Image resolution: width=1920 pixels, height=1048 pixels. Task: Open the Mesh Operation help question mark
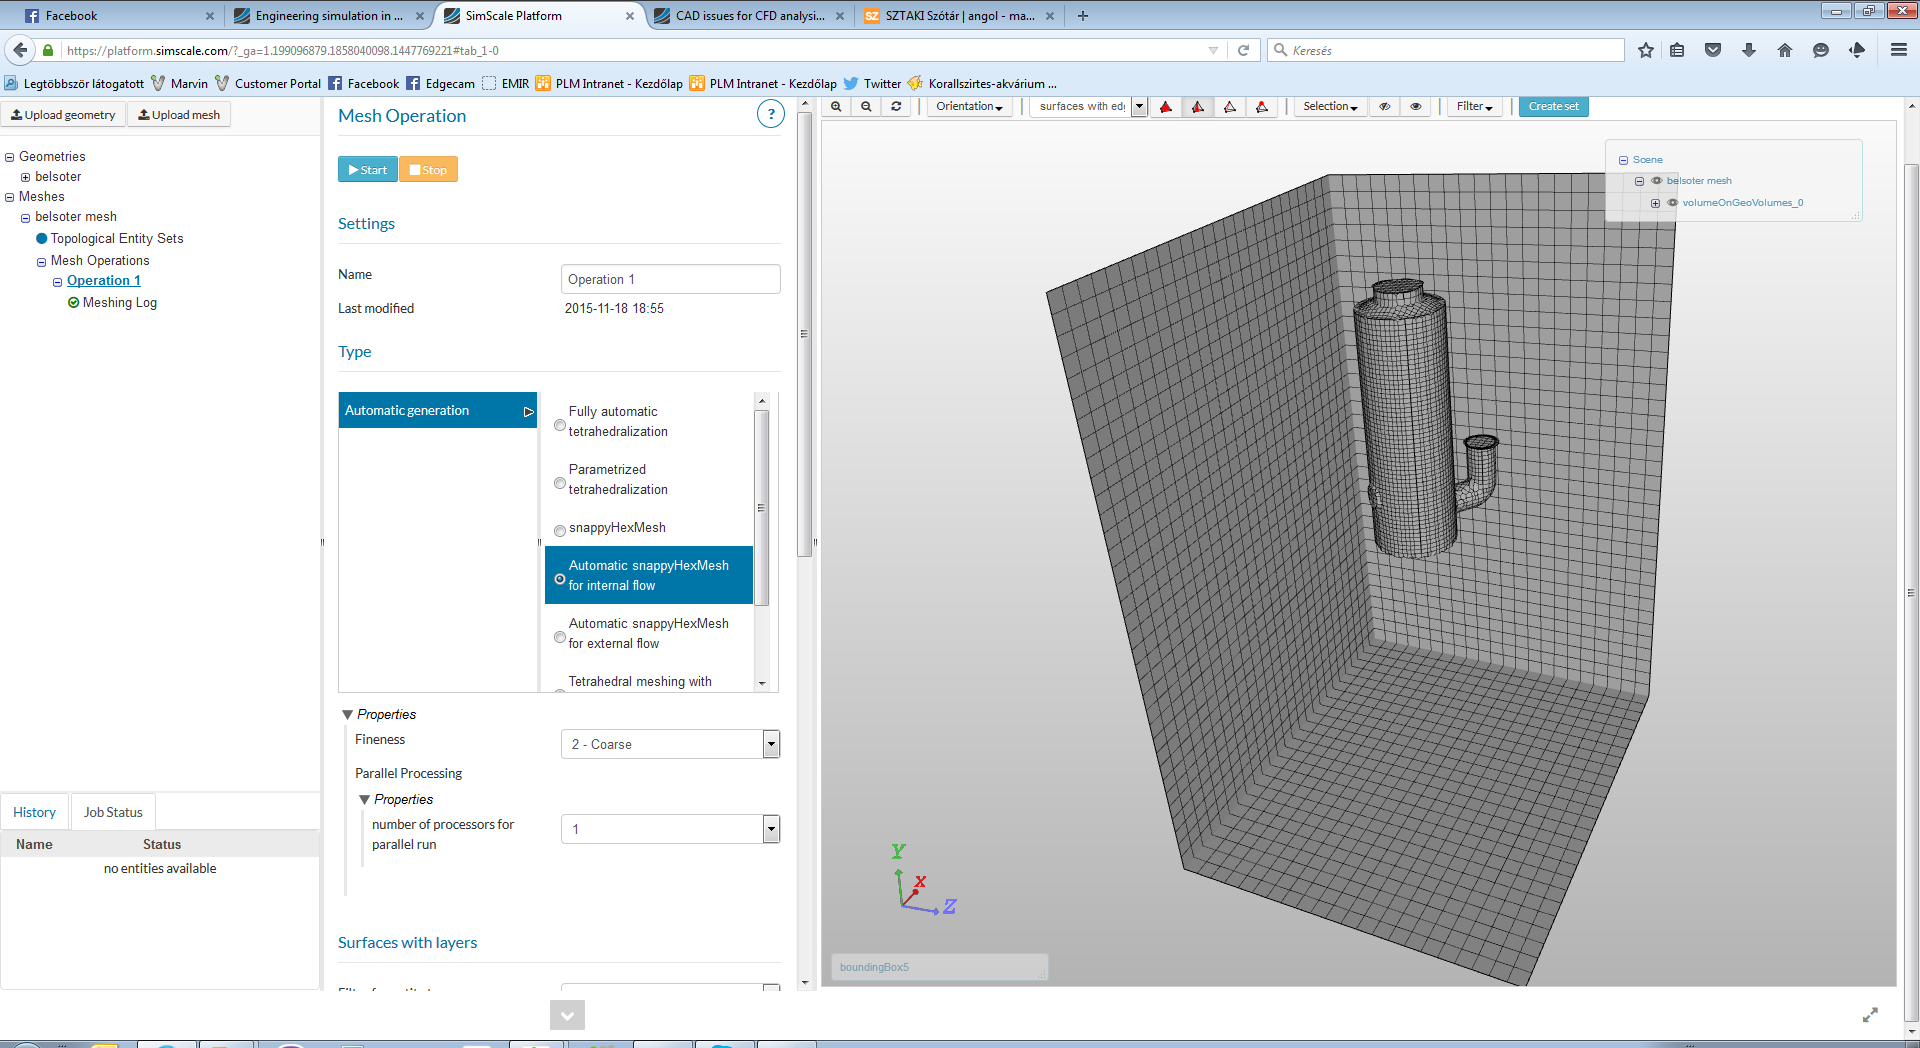770,115
